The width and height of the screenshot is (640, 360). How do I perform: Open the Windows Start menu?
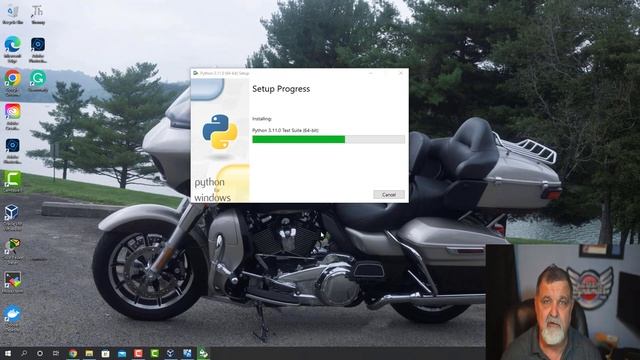pos(7,353)
